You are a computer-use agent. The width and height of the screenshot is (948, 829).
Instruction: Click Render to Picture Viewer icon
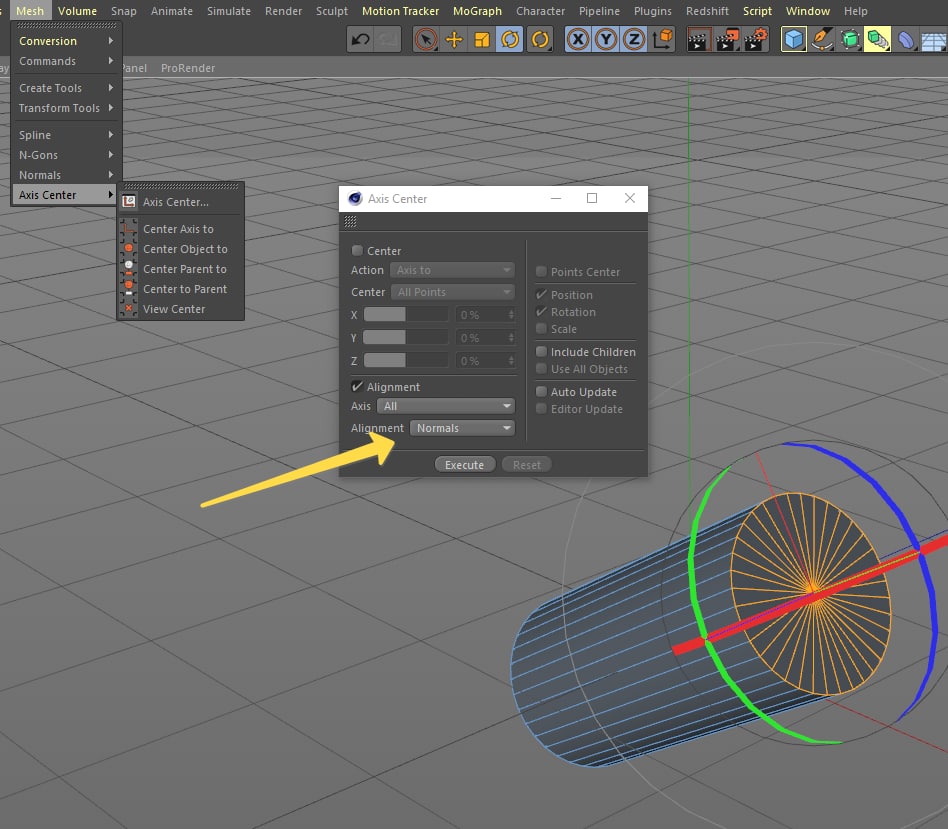click(x=727, y=40)
